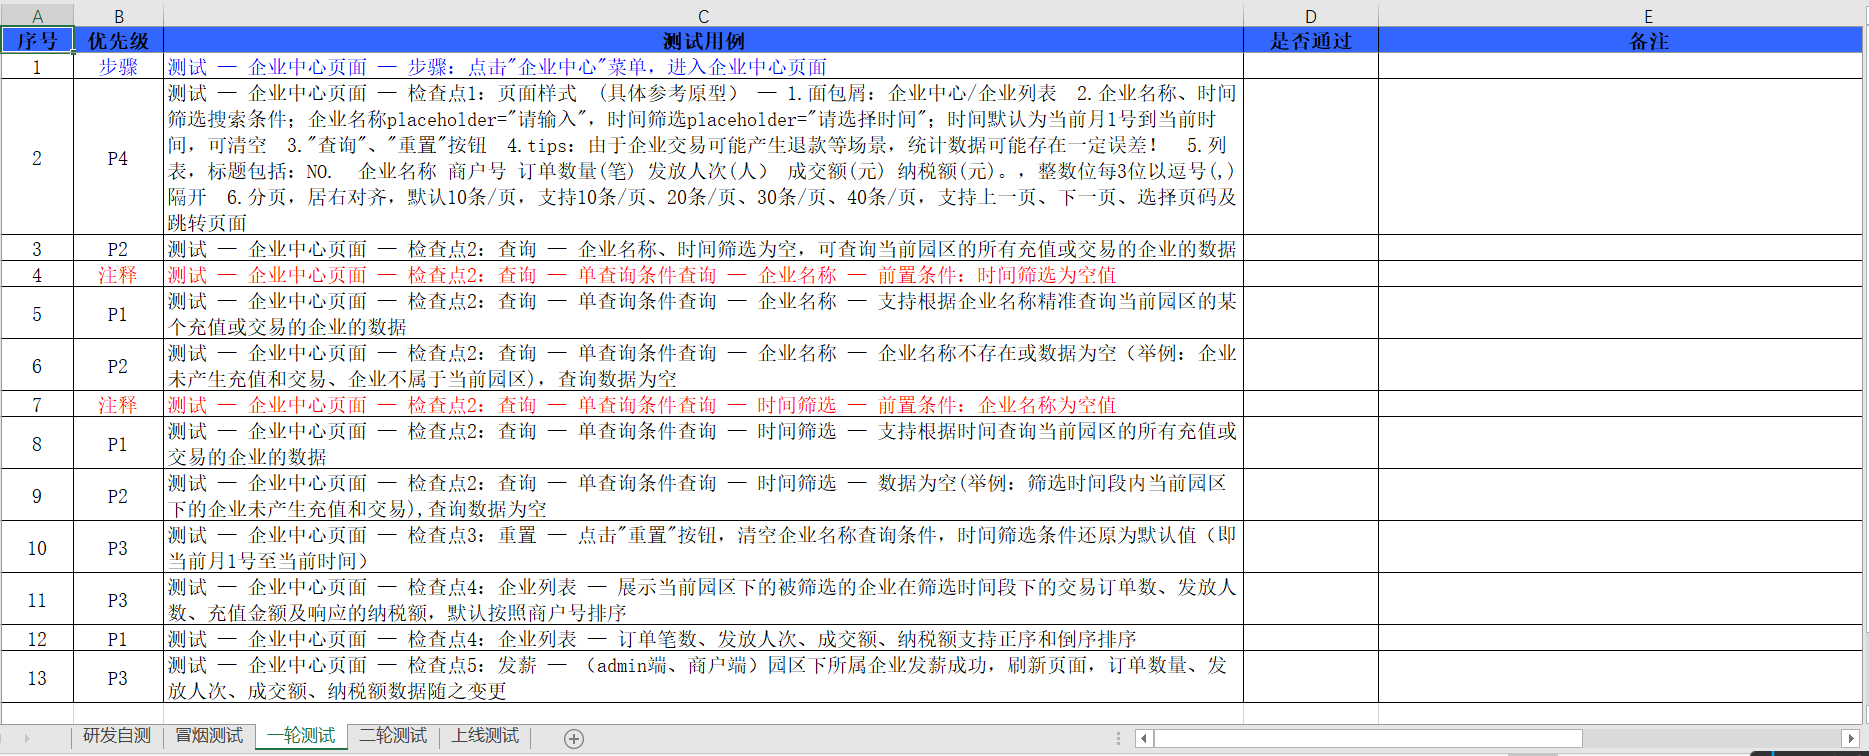Select the P3 cell in row 13

click(x=119, y=678)
